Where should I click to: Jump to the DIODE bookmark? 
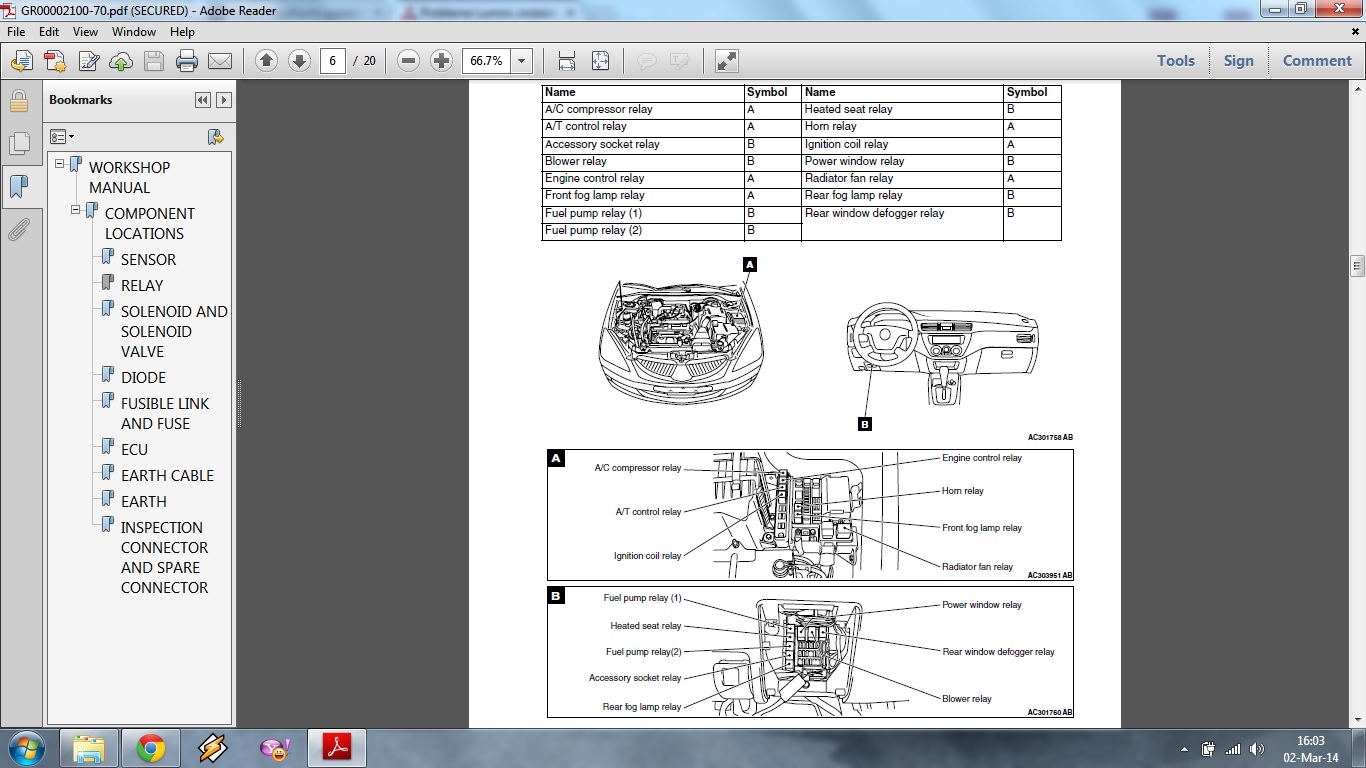pos(143,377)
